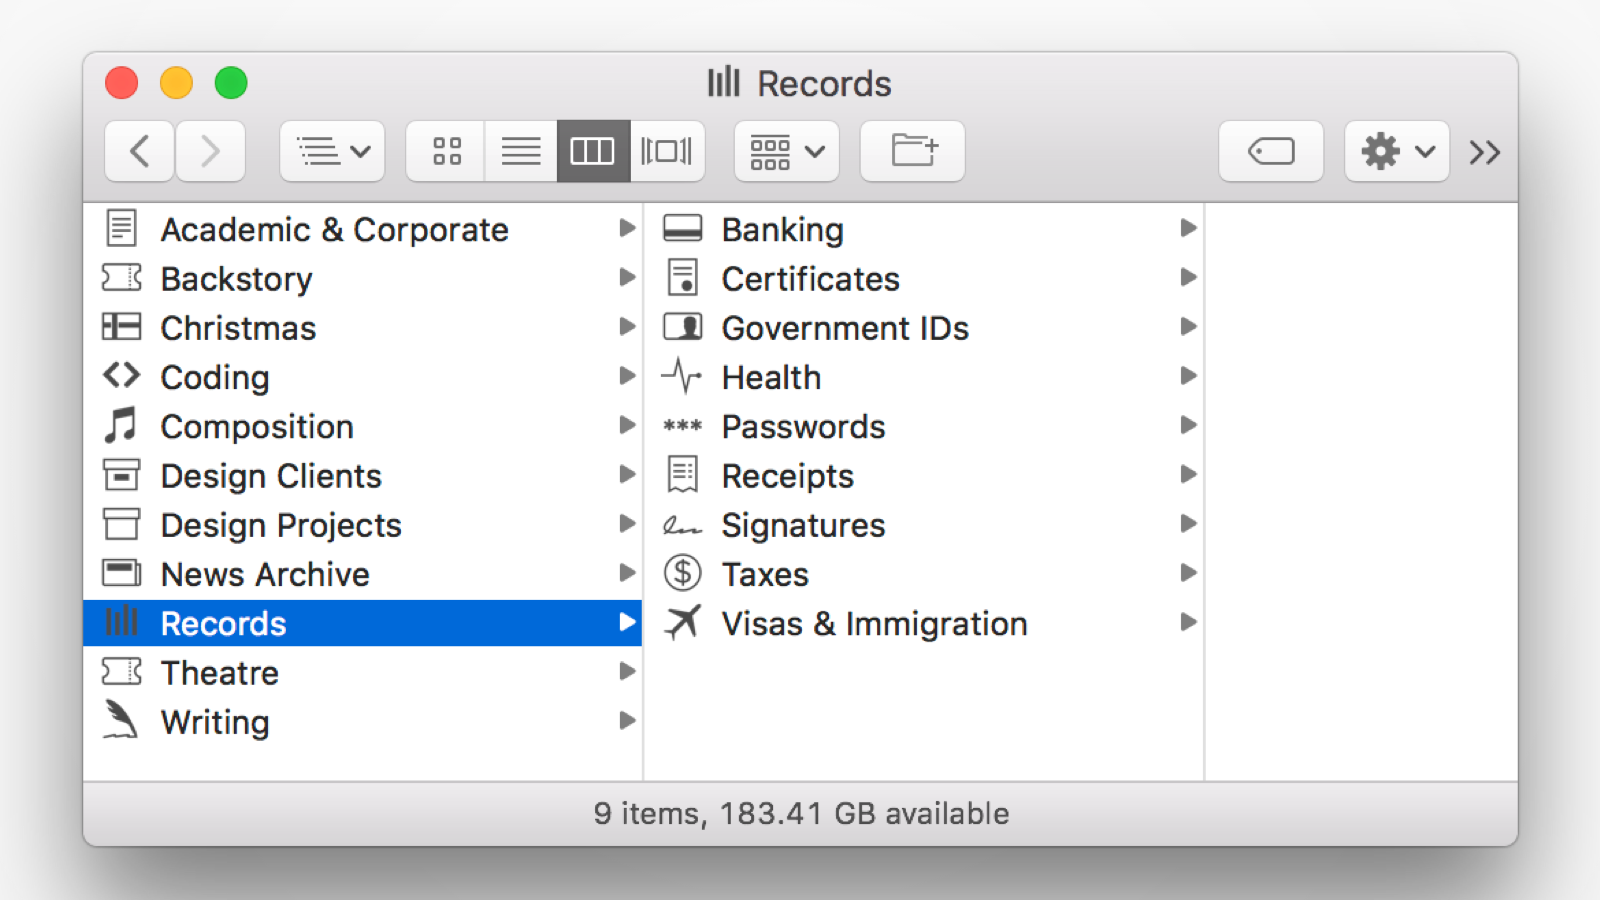The image size is (1600, 900).
Task: Click the Back navigation arrow
Action: 140,152
